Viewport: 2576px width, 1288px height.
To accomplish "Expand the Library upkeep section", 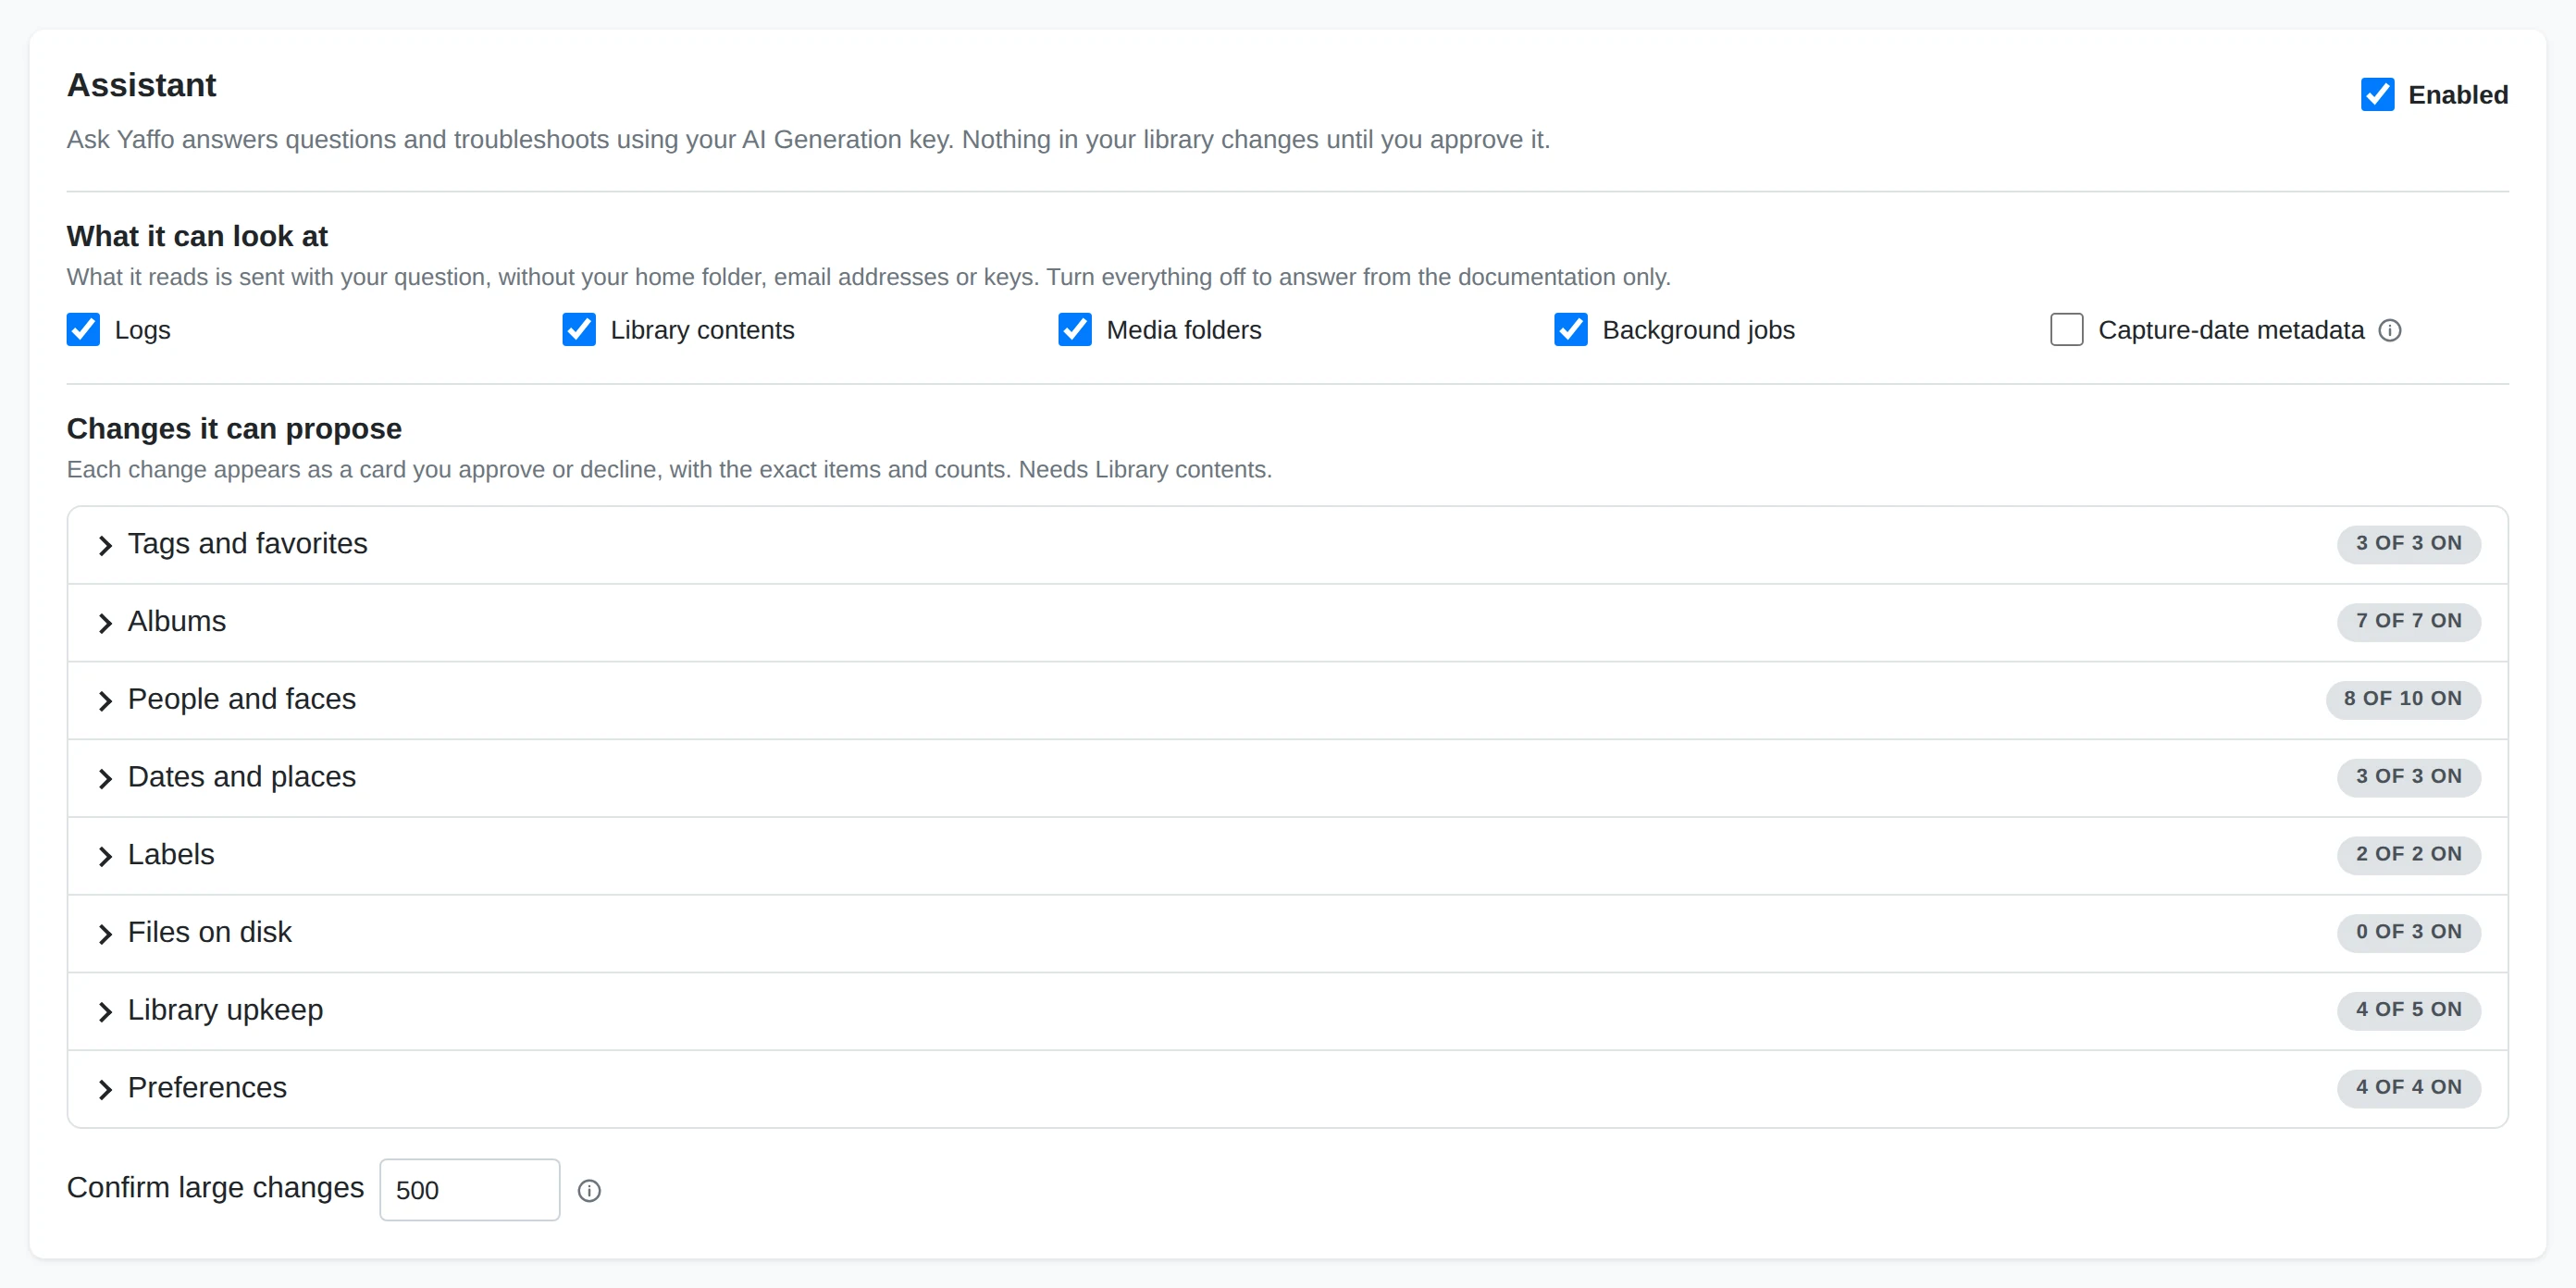I will [x=1287, y=1011].
